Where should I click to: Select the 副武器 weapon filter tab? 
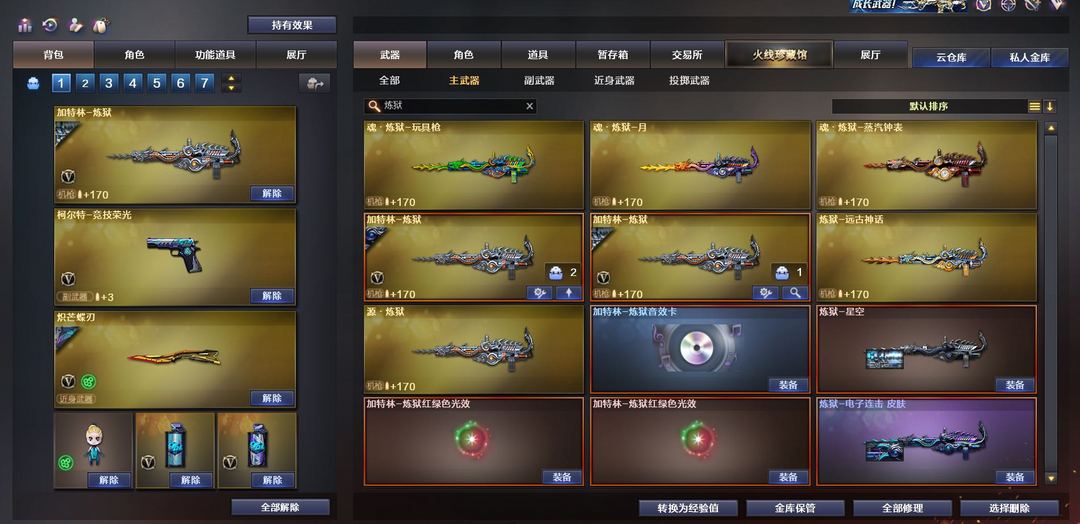pos(539,81)
